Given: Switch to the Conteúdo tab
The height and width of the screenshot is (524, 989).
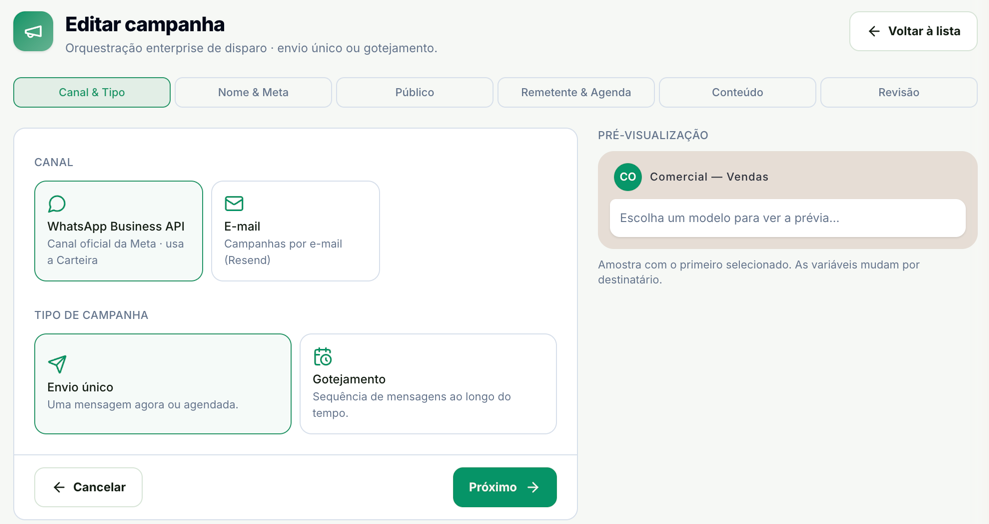Looking at the screenshot, I should click(x=737, y=92).
